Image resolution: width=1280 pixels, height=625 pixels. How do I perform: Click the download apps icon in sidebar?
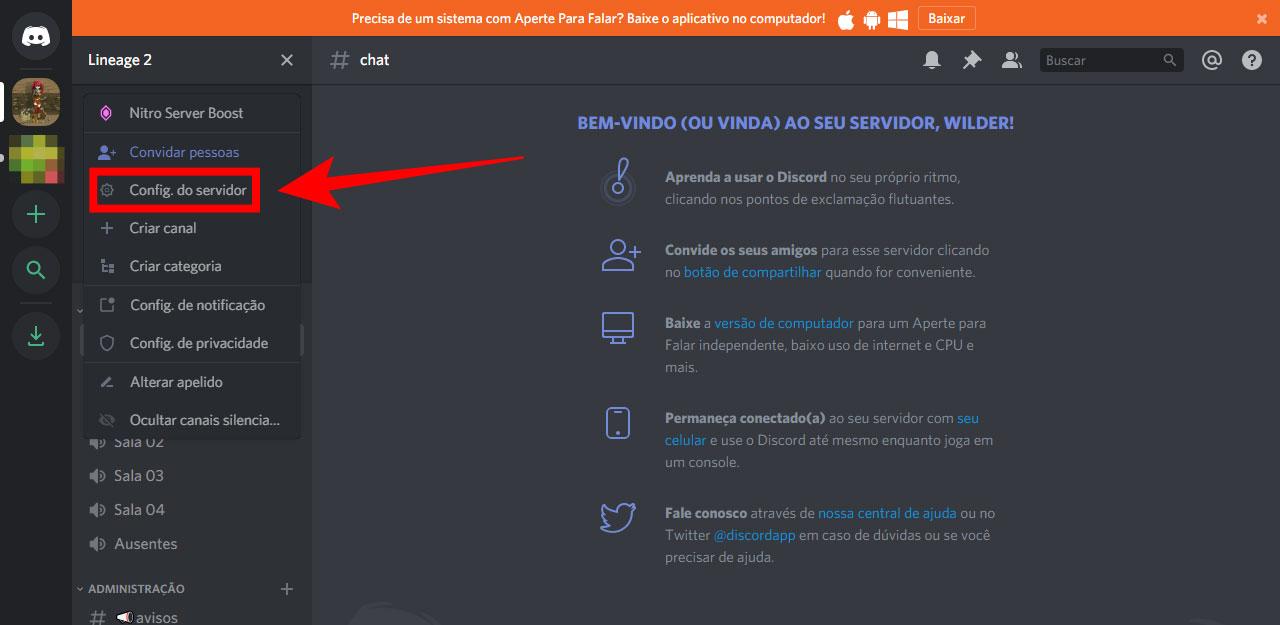tap(36, 336)
